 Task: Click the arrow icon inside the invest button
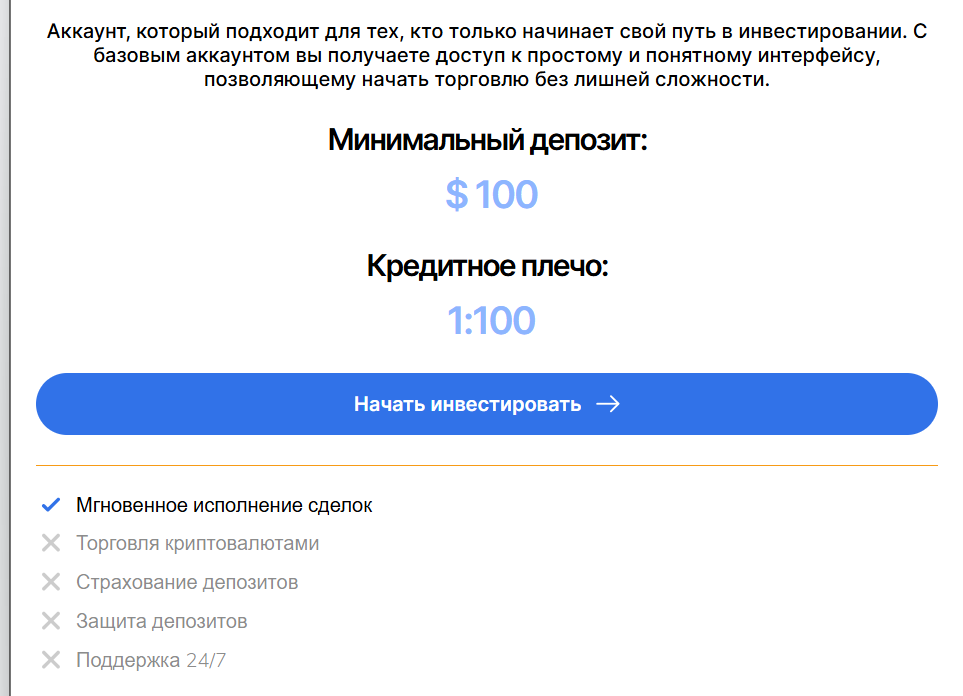[607, 404]
